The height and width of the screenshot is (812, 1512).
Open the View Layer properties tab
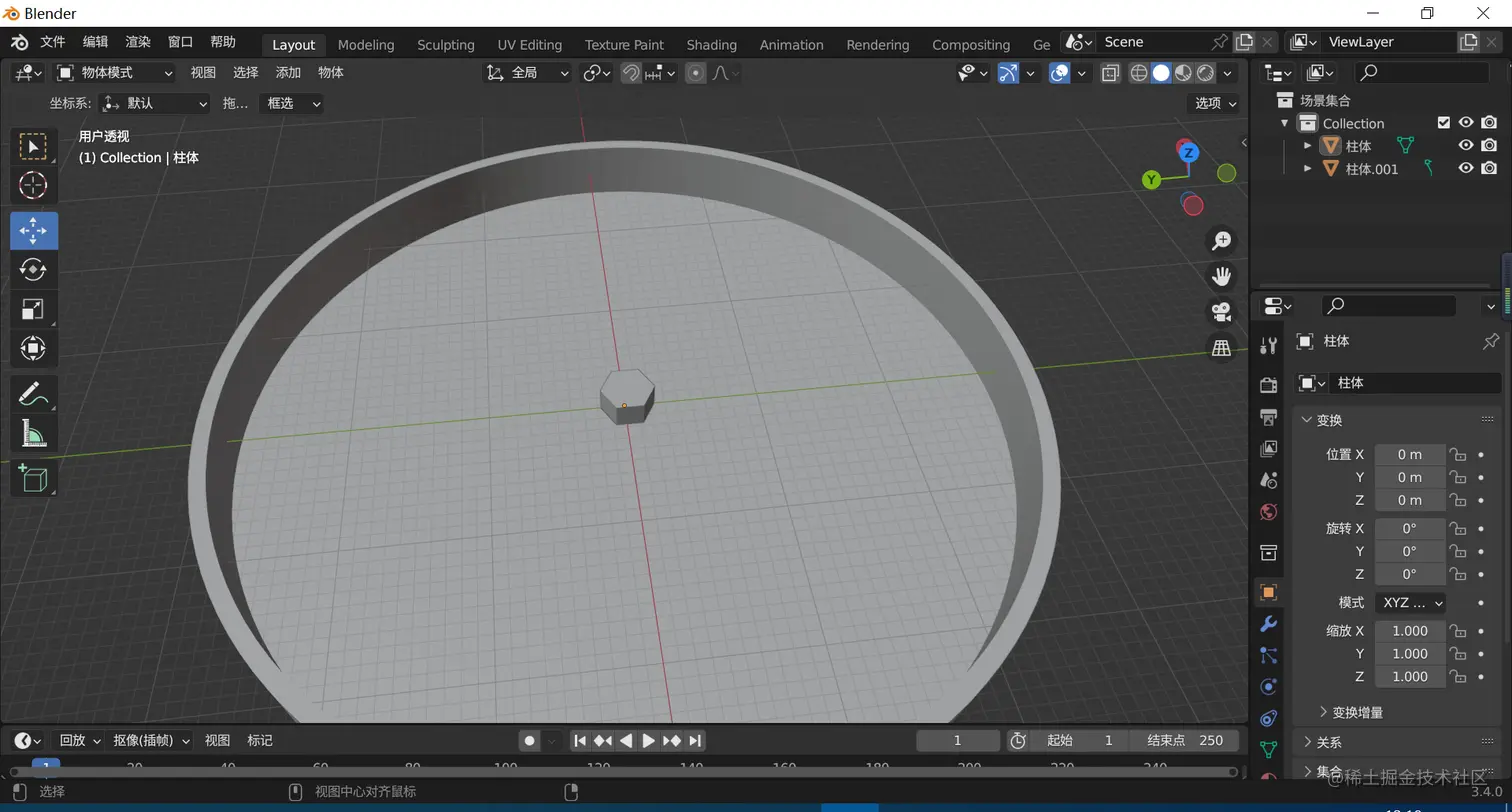pyautogui.click(x=1268, y=448)
